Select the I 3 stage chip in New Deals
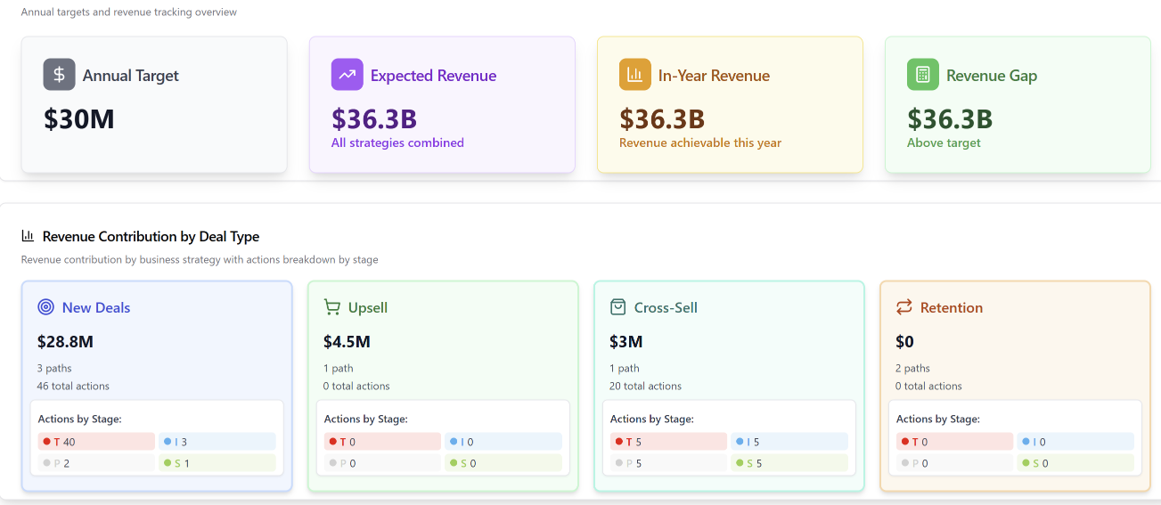The image size is (1161, 505). (217, 442)
